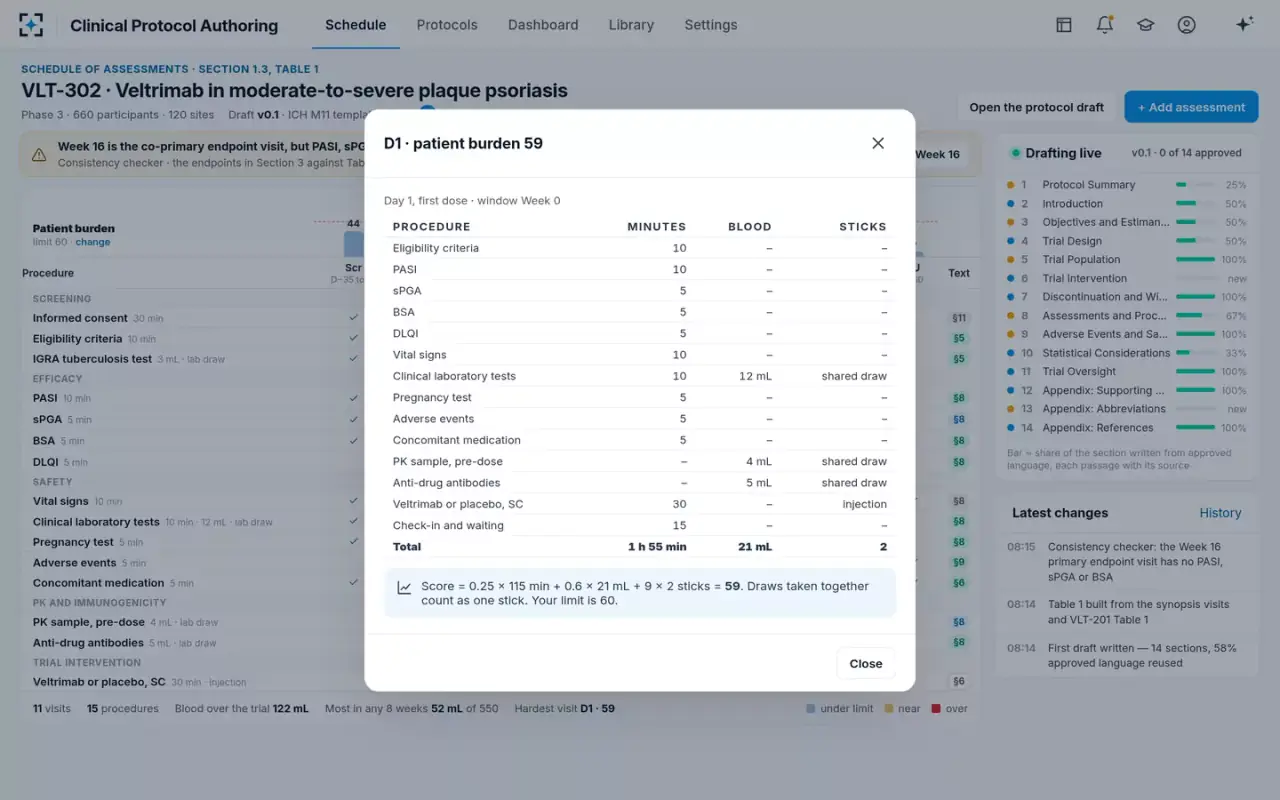Screen dimensions: 1280x800
Task: Click the 08:15 Consistency checker change entry
Action: 1127,561
